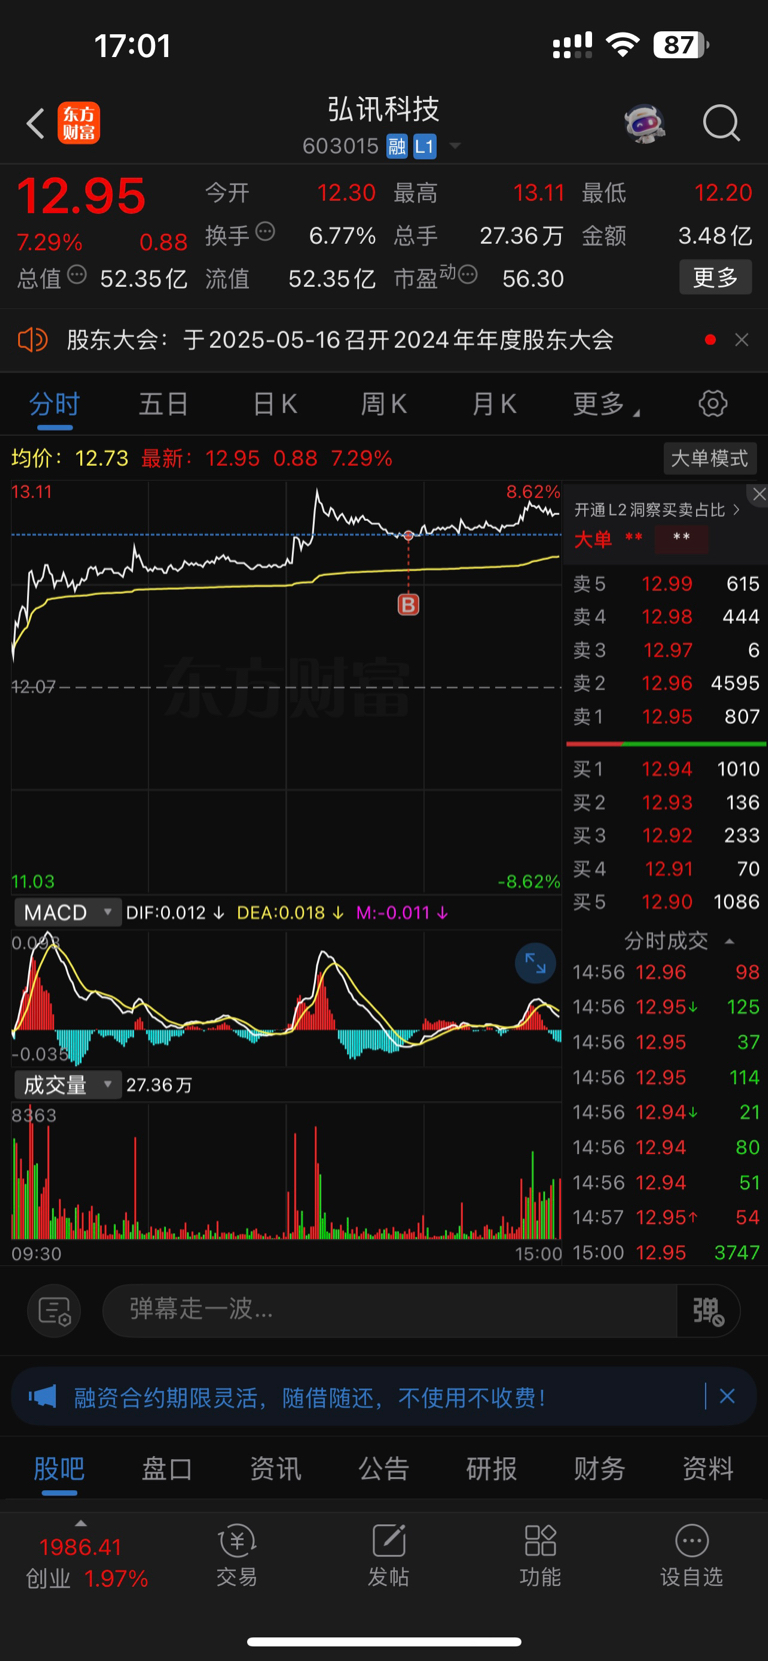
Task: Switch to the 研报 tab
Action: coord(491,1469)
